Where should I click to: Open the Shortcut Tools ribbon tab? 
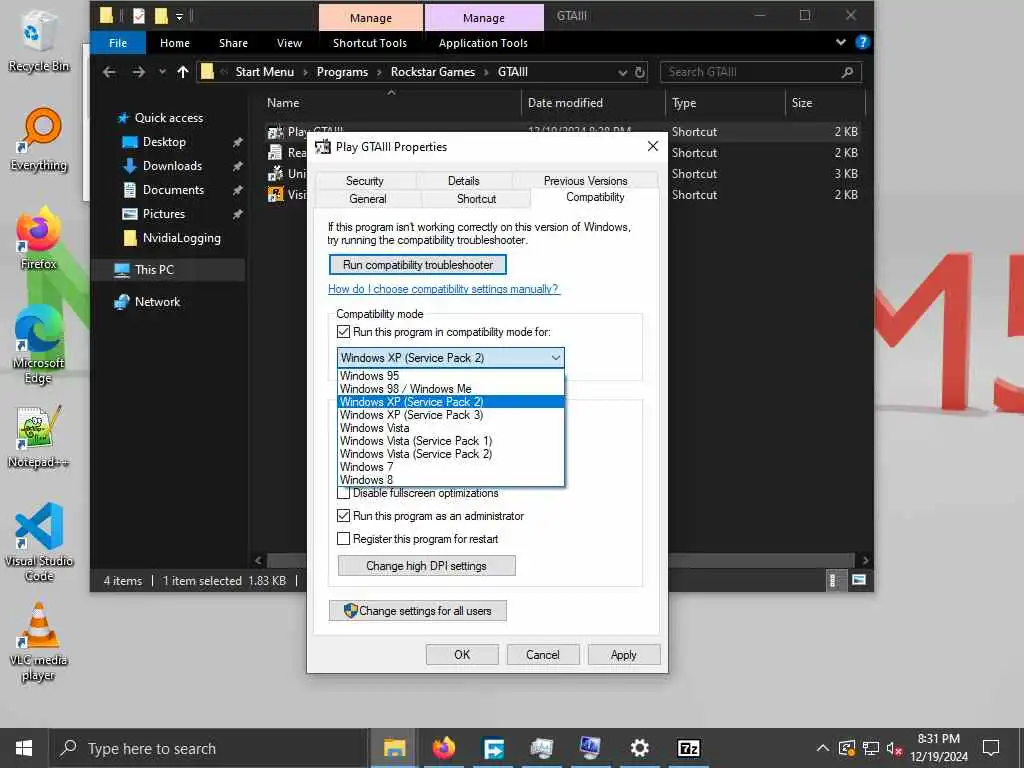(370, 43)
